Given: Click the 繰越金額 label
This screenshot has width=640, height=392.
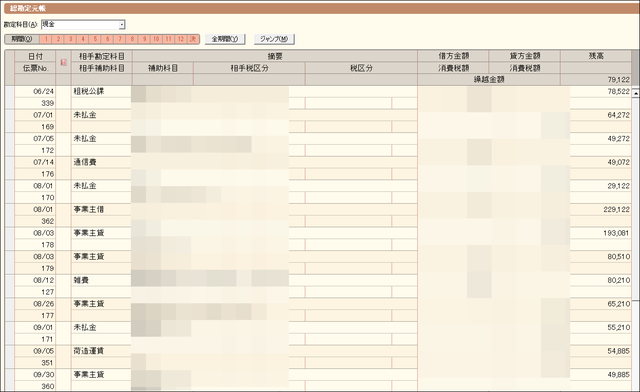Looking at the screenshot, I should click(489, 80).
